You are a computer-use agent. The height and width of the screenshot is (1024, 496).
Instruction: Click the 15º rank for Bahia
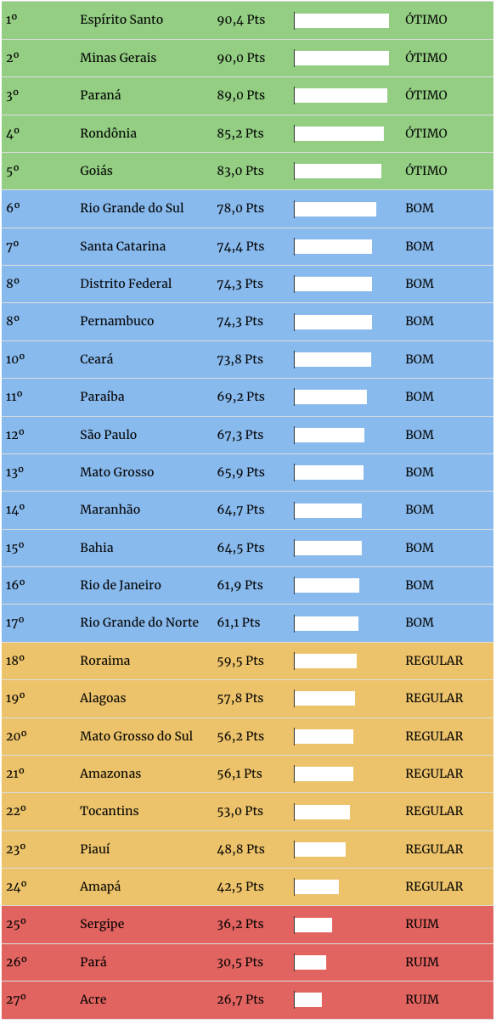click(x=15, y=548)
